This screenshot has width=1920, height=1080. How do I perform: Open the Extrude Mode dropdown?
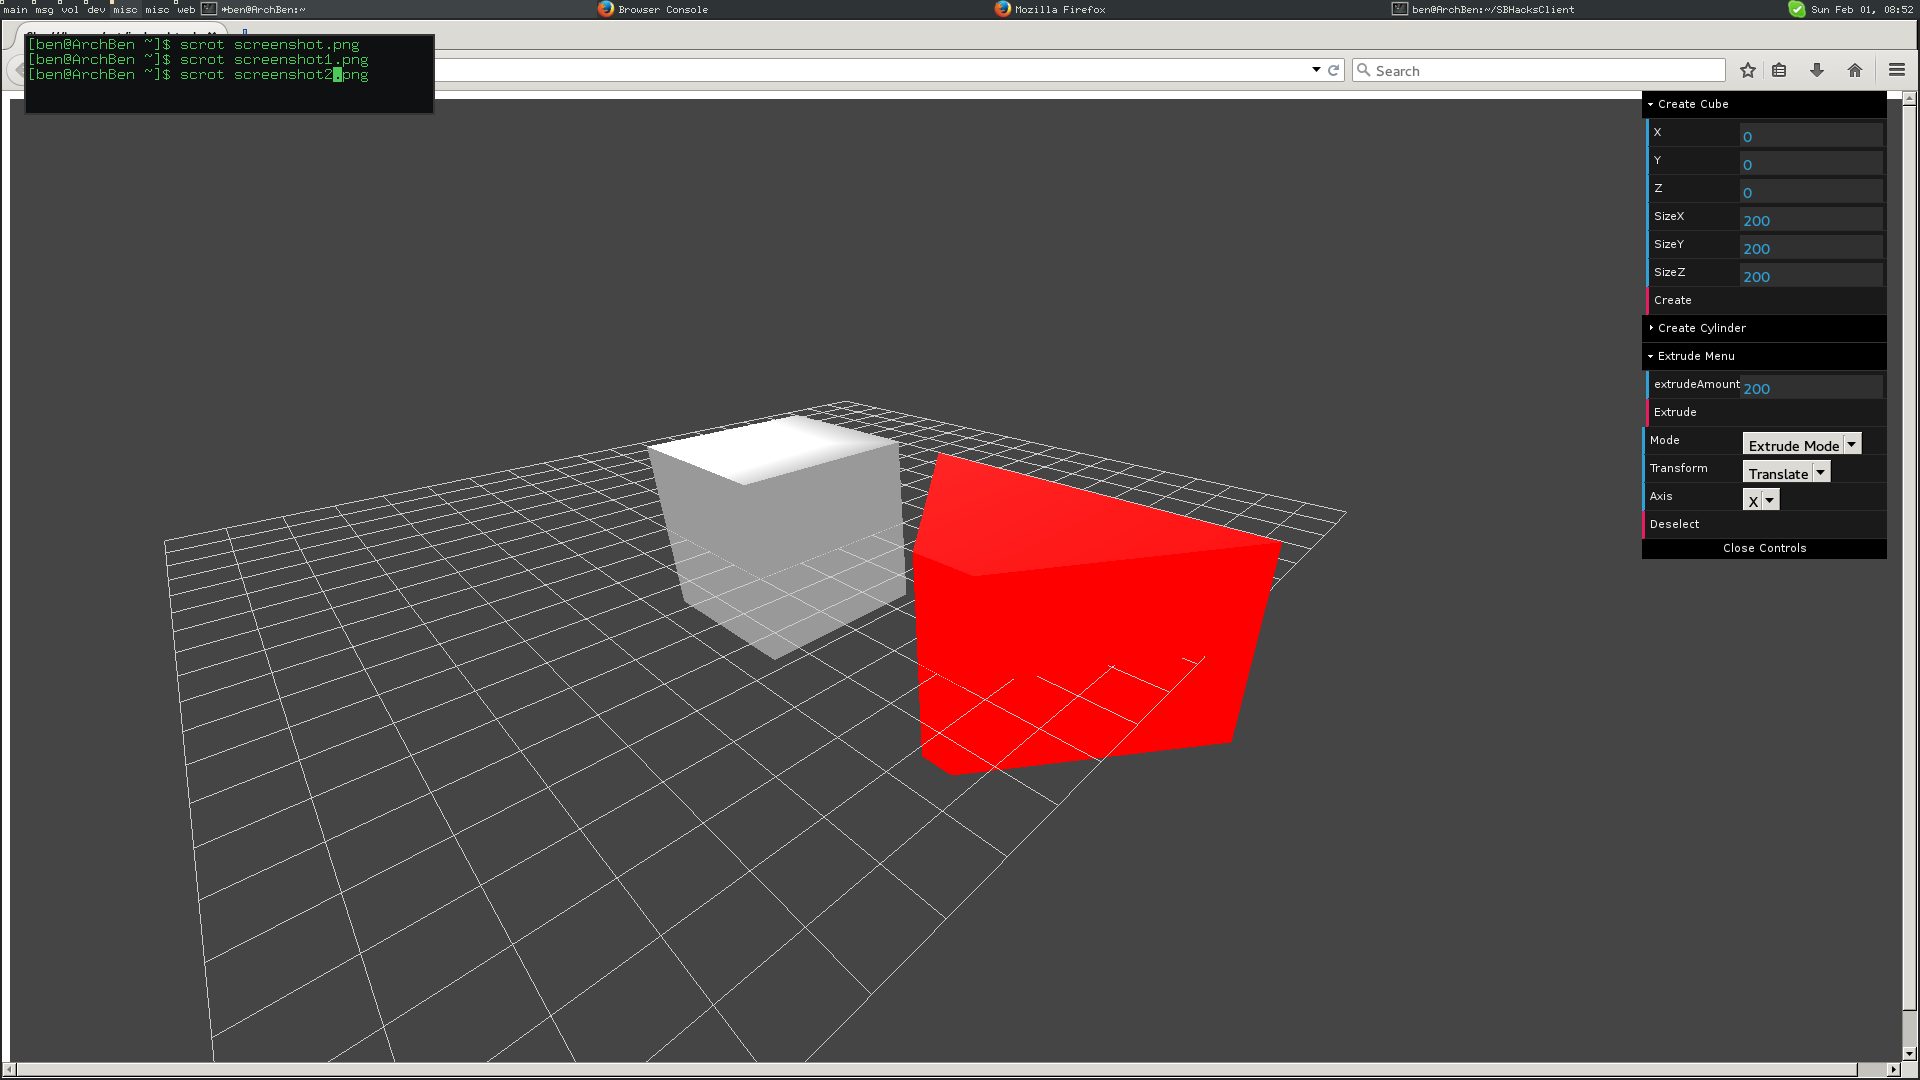click(1801, 445)
